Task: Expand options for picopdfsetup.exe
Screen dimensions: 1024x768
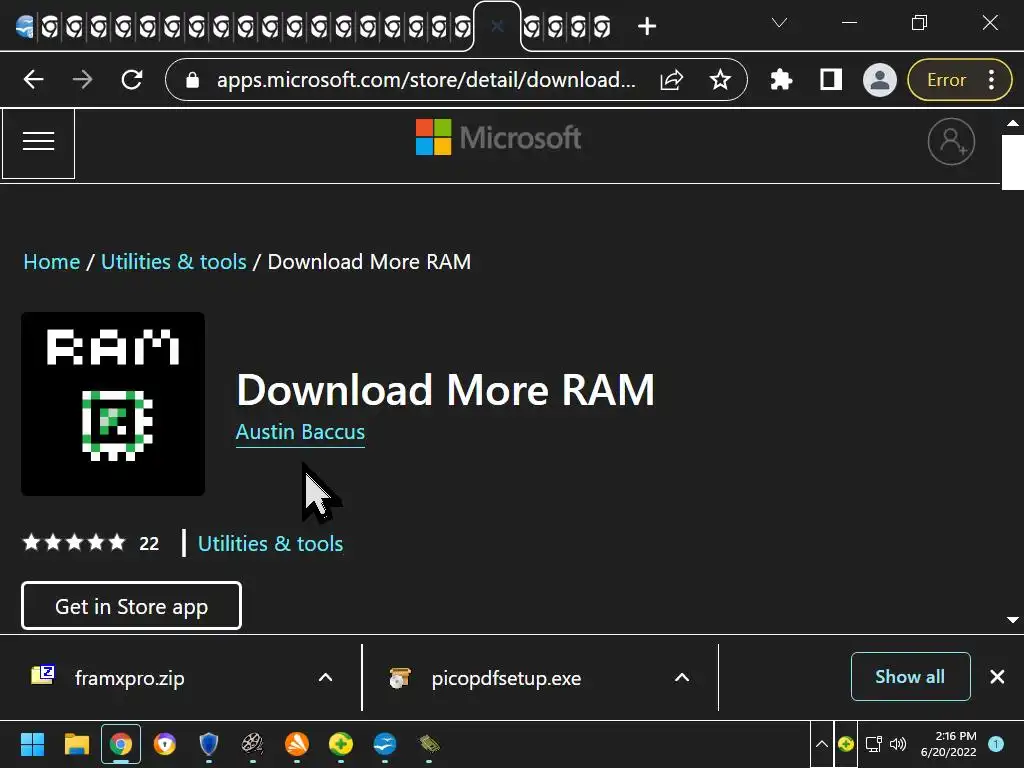Action: (682, 678)
